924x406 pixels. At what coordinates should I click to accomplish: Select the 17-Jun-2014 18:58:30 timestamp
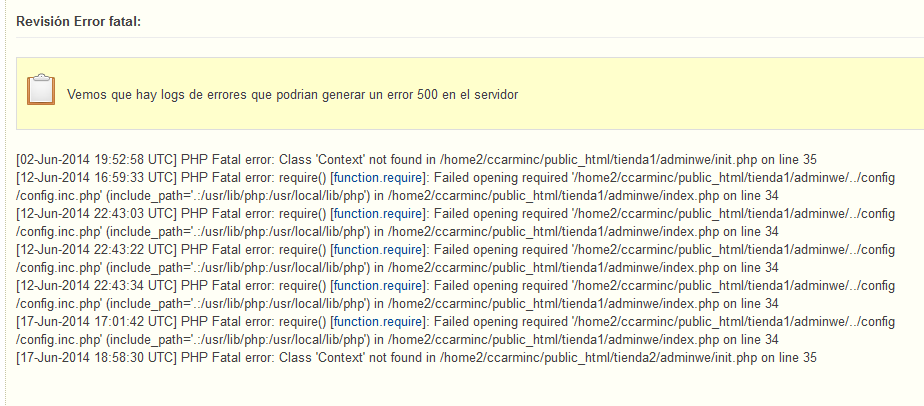[97, 358]
